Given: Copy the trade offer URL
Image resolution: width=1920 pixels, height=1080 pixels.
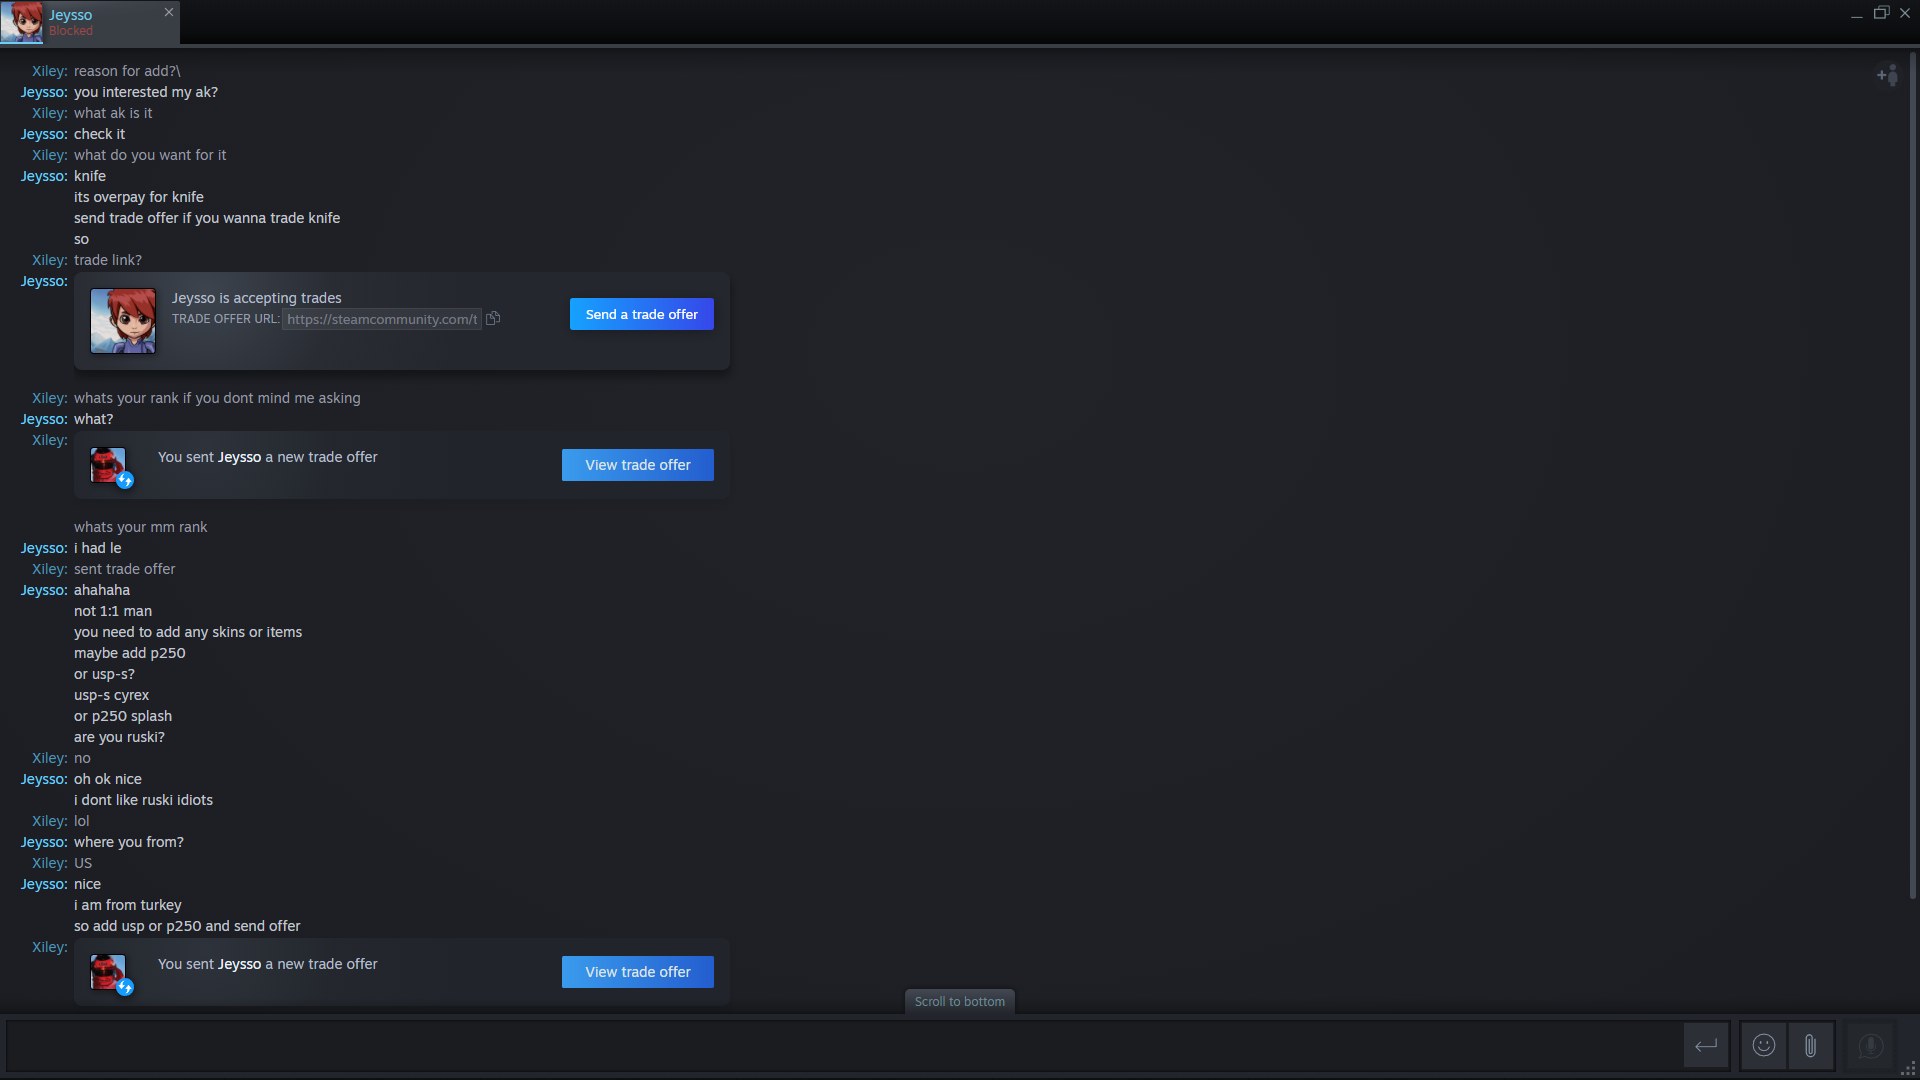Looking at the screenshot, I should (x=493, y=319).
